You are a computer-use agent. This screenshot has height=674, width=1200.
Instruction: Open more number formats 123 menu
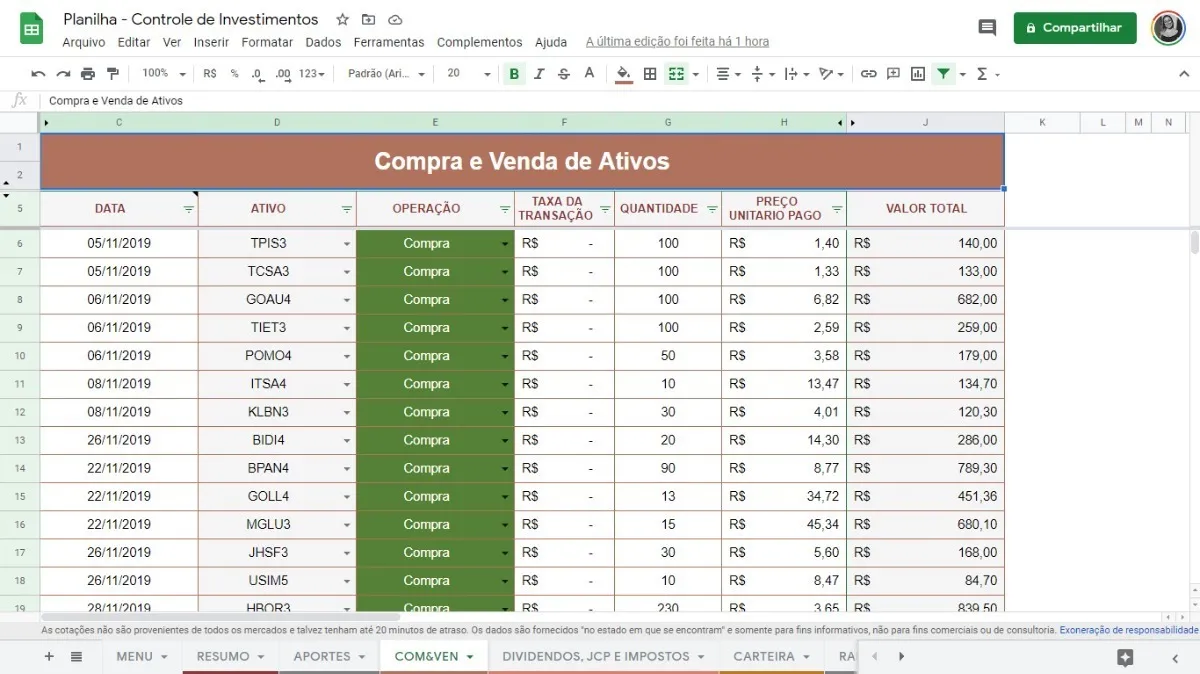(x=312, y=74)
